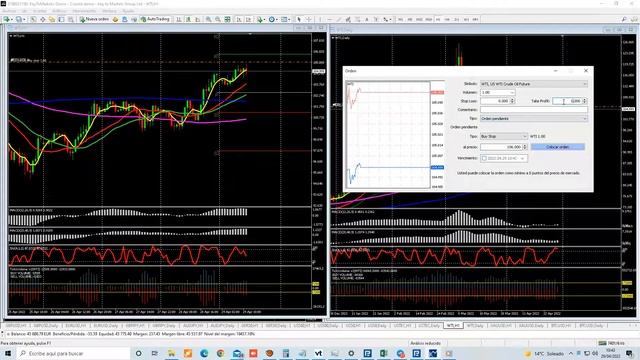Switch timeframe to H4

pyautogui.click(x=447, y=19)
